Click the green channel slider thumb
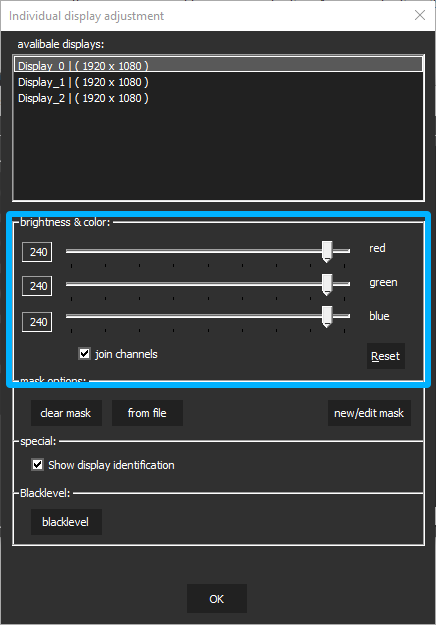Screen dimensions: 436x625 click(x=327, y=285)
